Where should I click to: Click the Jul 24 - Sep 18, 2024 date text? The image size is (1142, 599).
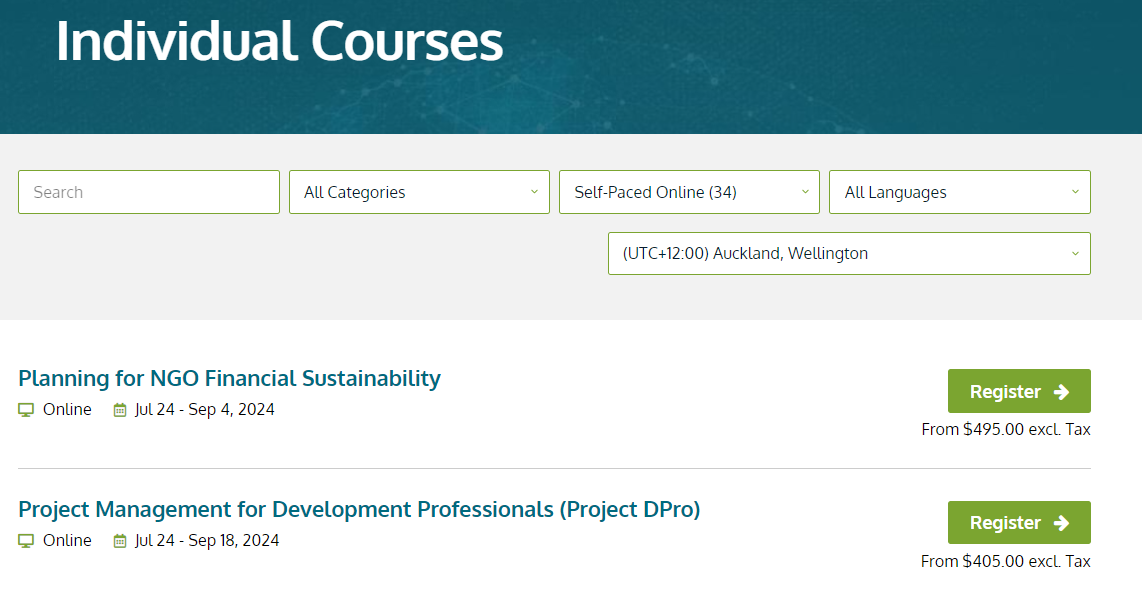coord(207,541)
